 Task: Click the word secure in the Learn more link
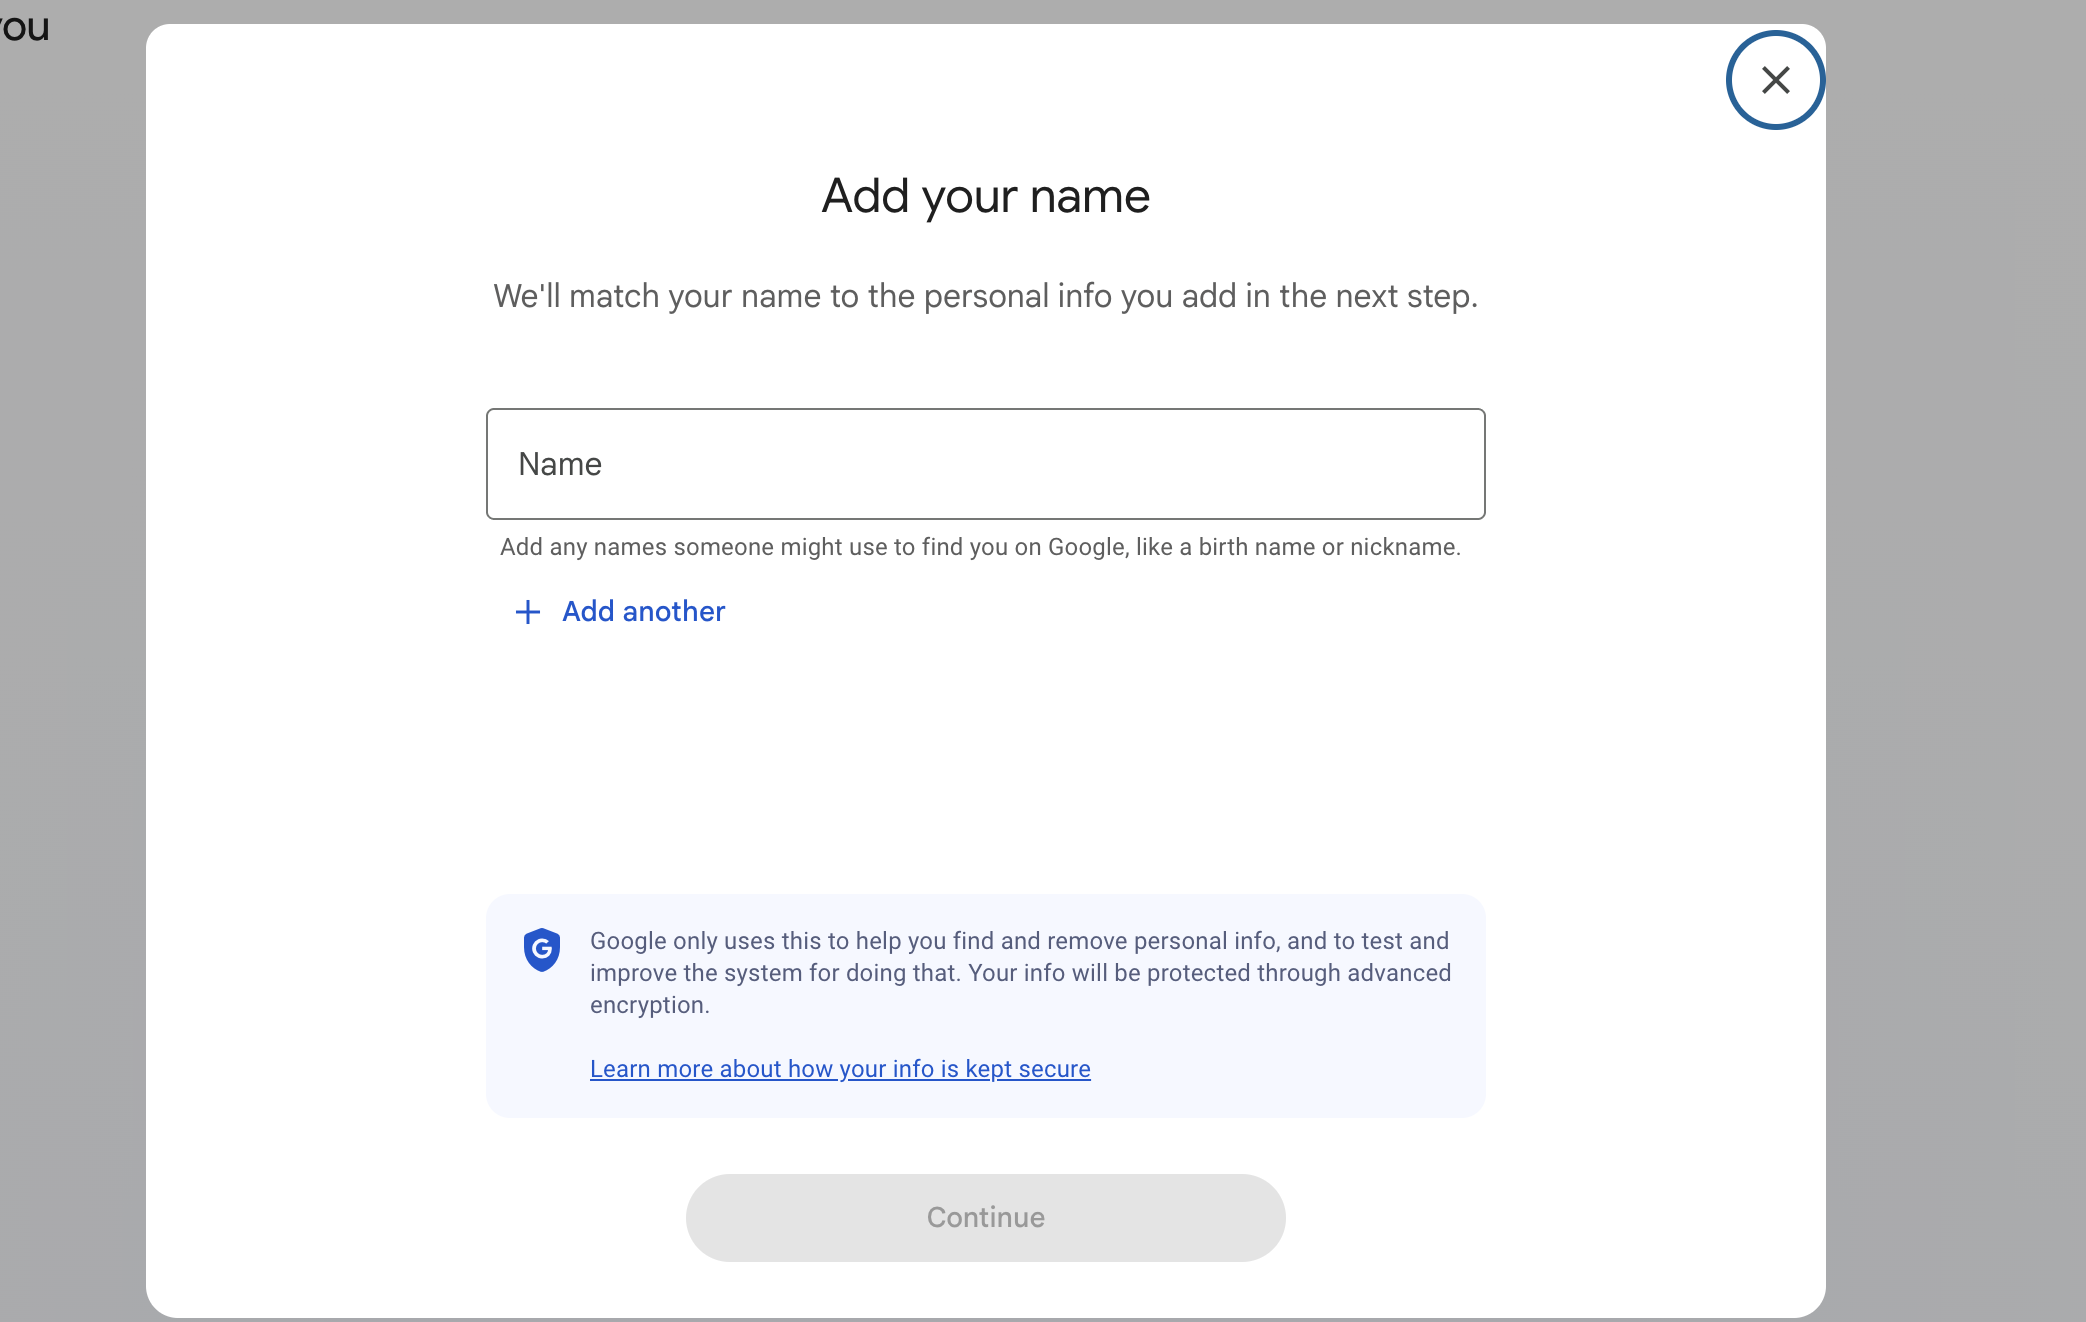pyautogui.click(x=1054, y=1069)
